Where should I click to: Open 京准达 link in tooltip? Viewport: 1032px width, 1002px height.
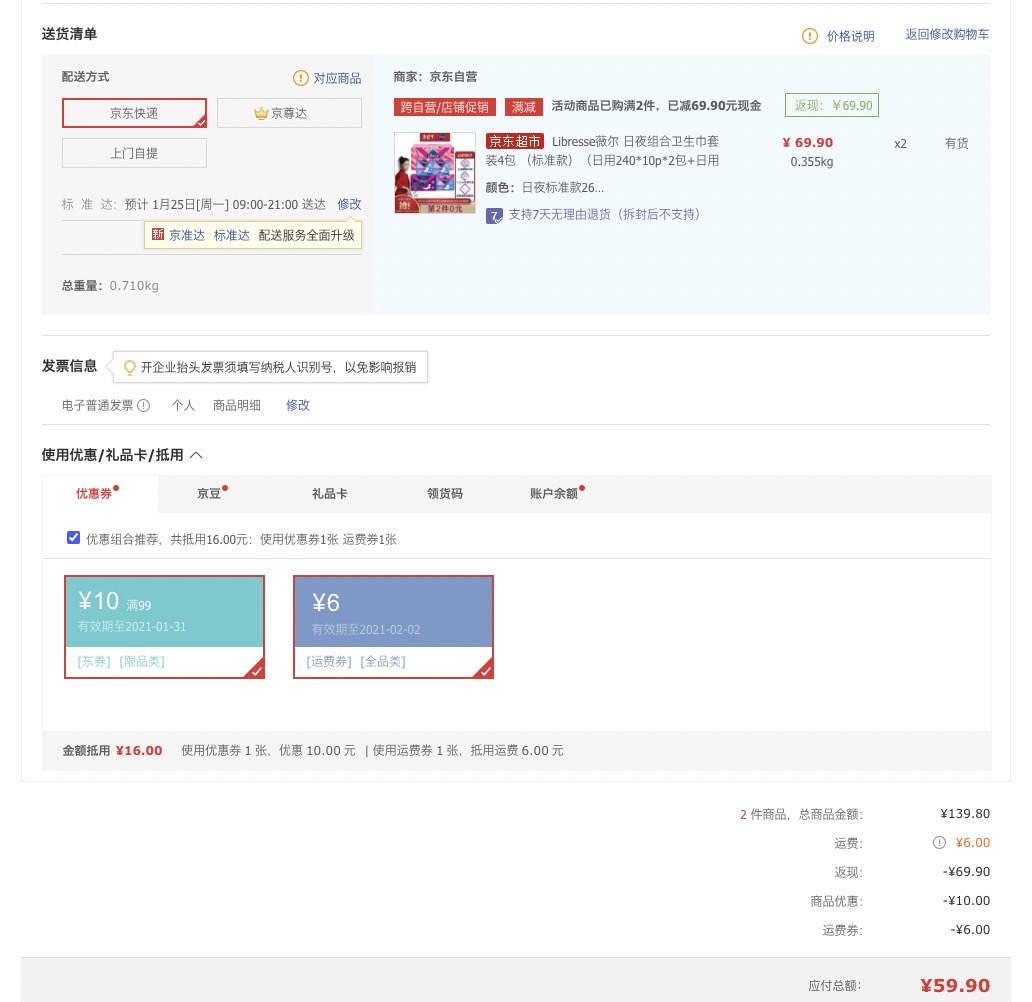[187, 235]
